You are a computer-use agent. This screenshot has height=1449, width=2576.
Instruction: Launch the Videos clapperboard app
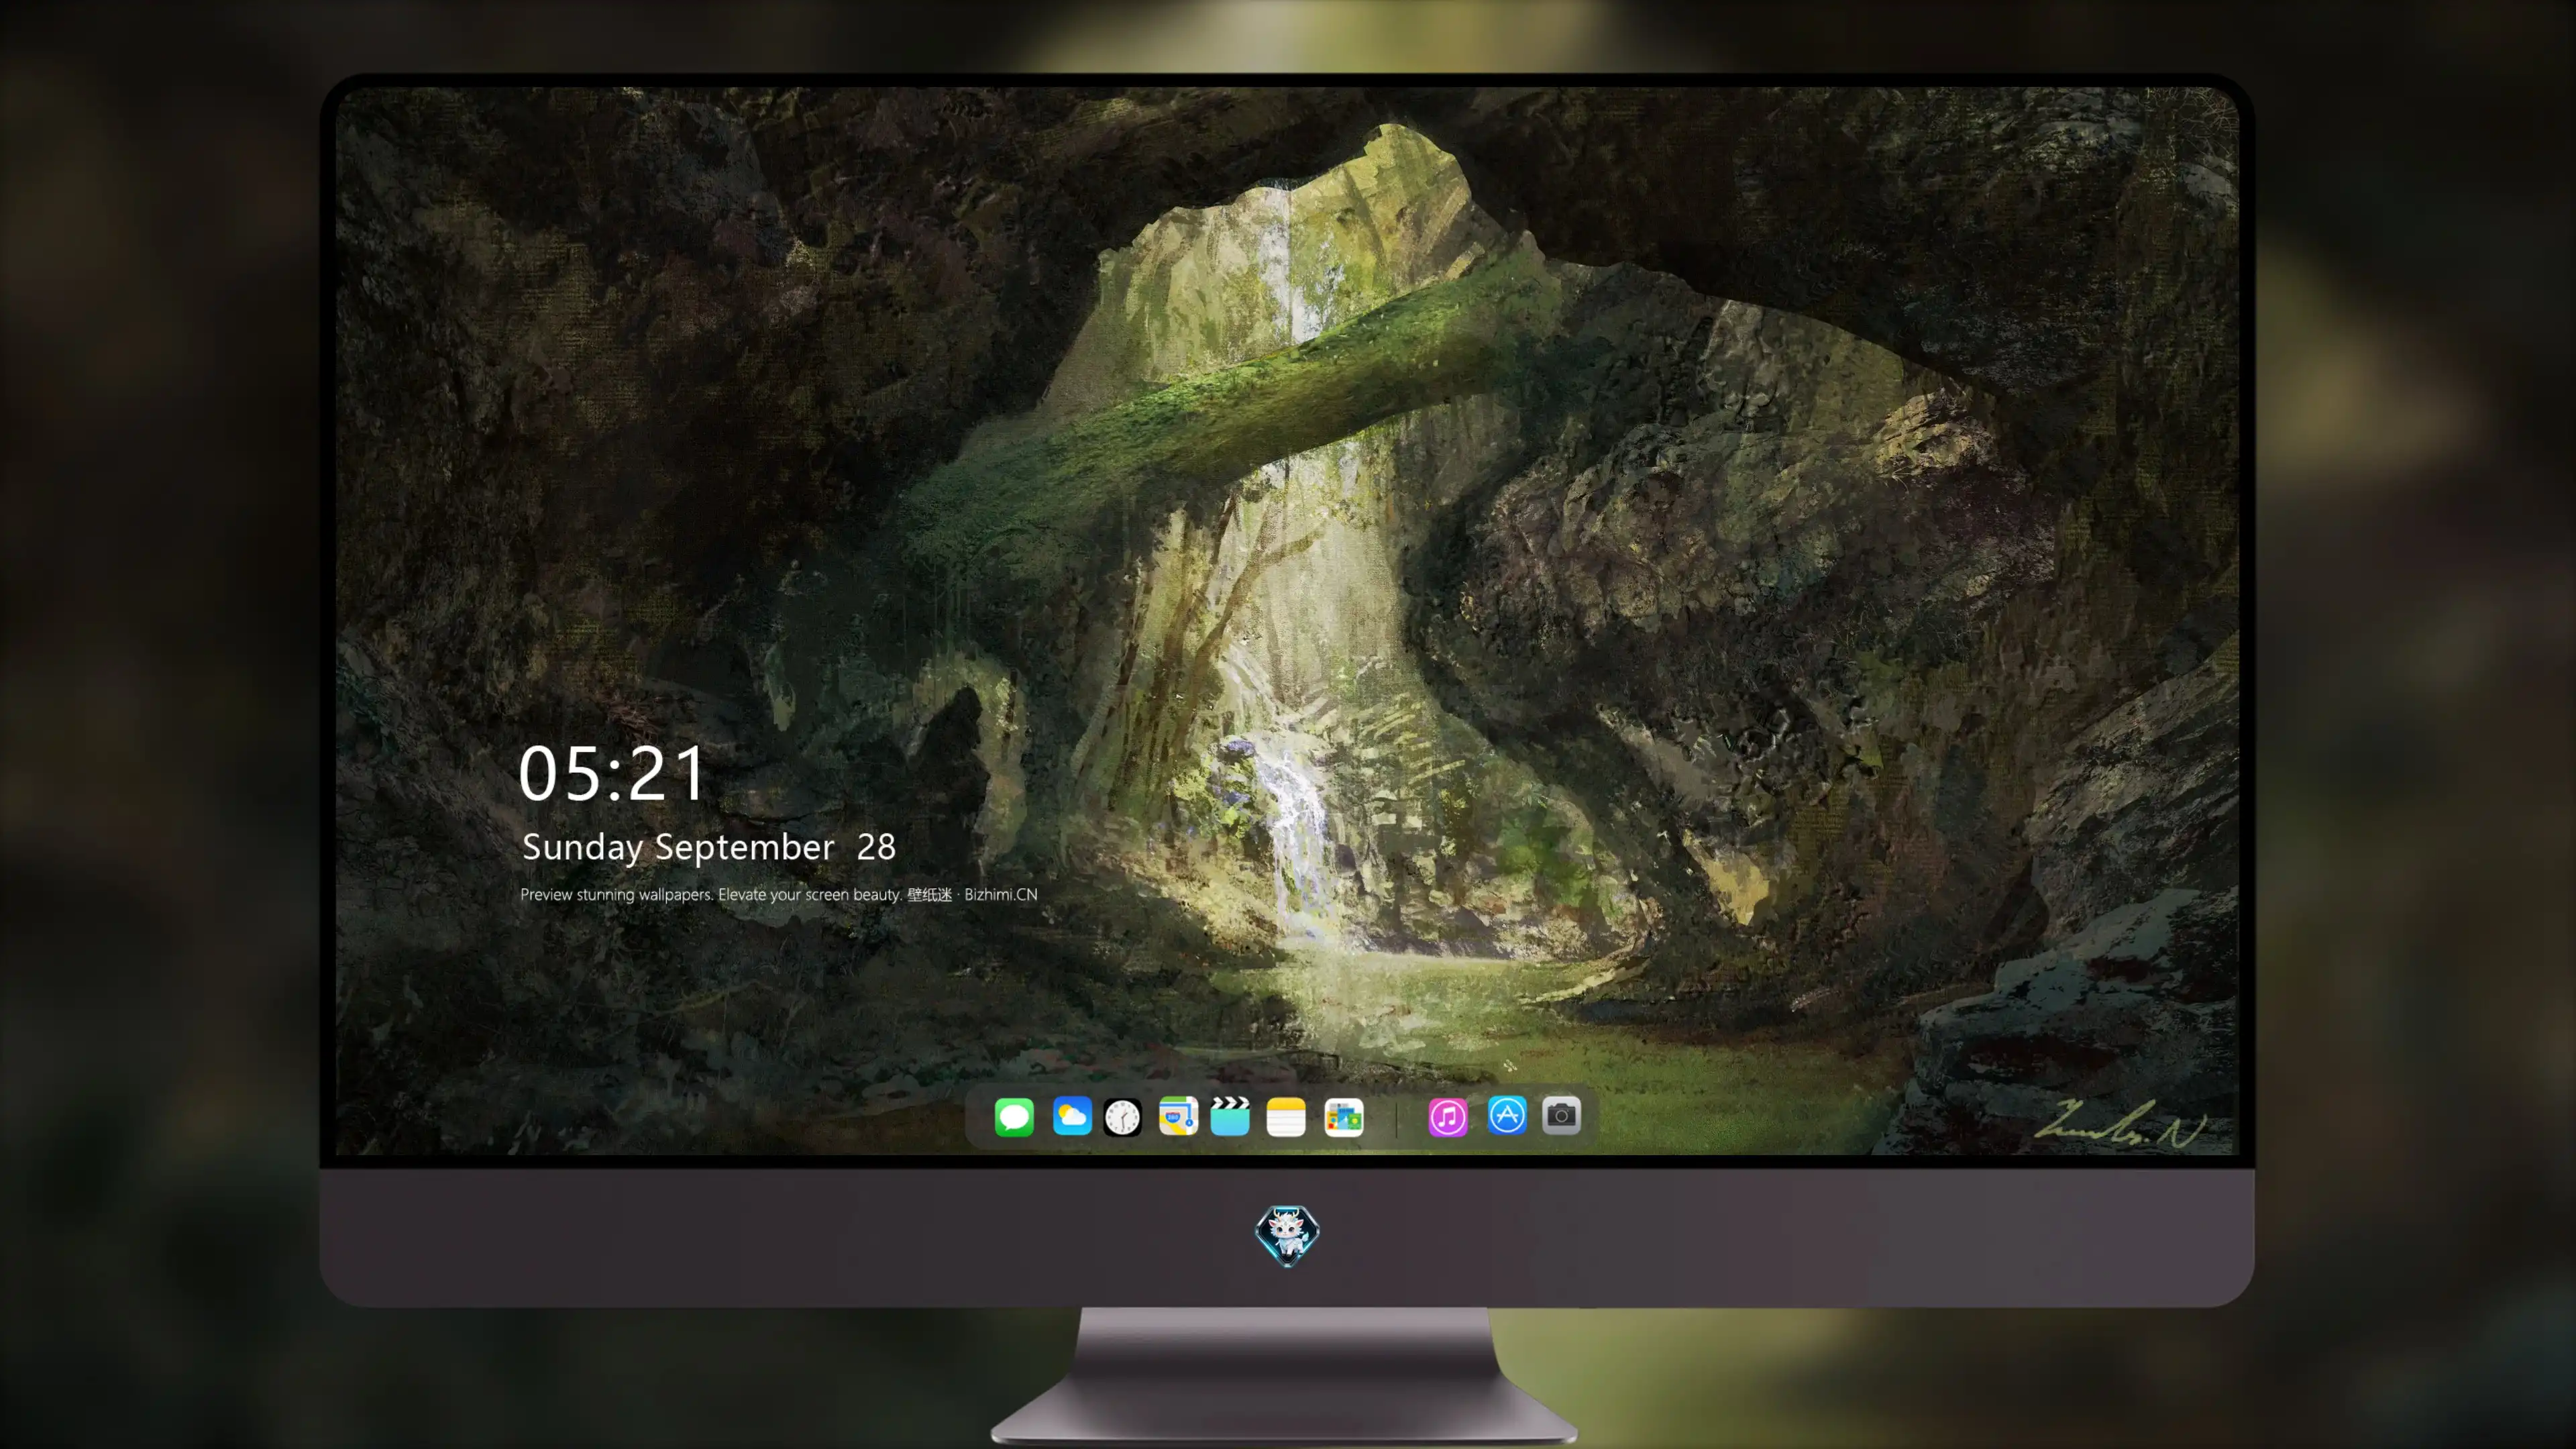pyautogui.click(x=1230, y=1116)
